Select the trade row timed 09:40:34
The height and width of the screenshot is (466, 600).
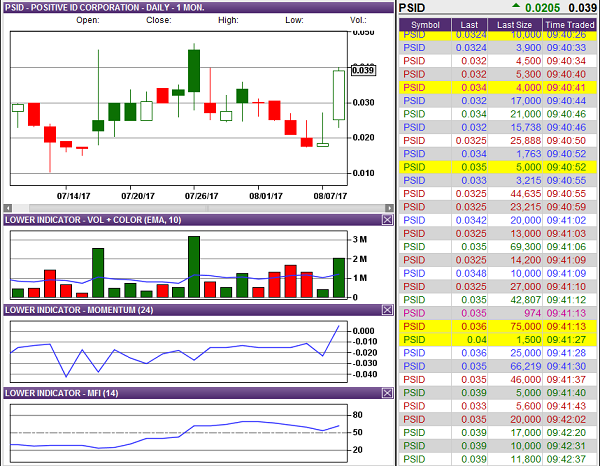(497, 61)
